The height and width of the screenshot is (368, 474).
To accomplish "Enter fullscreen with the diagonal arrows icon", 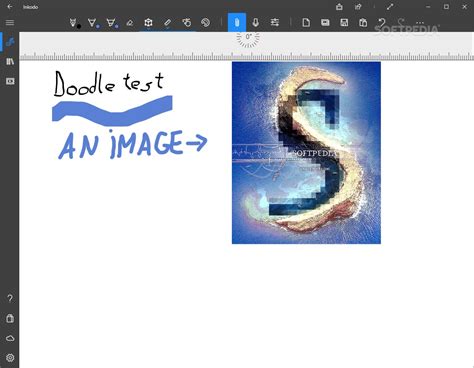I will pyautogui.click(x=390, y=7).
